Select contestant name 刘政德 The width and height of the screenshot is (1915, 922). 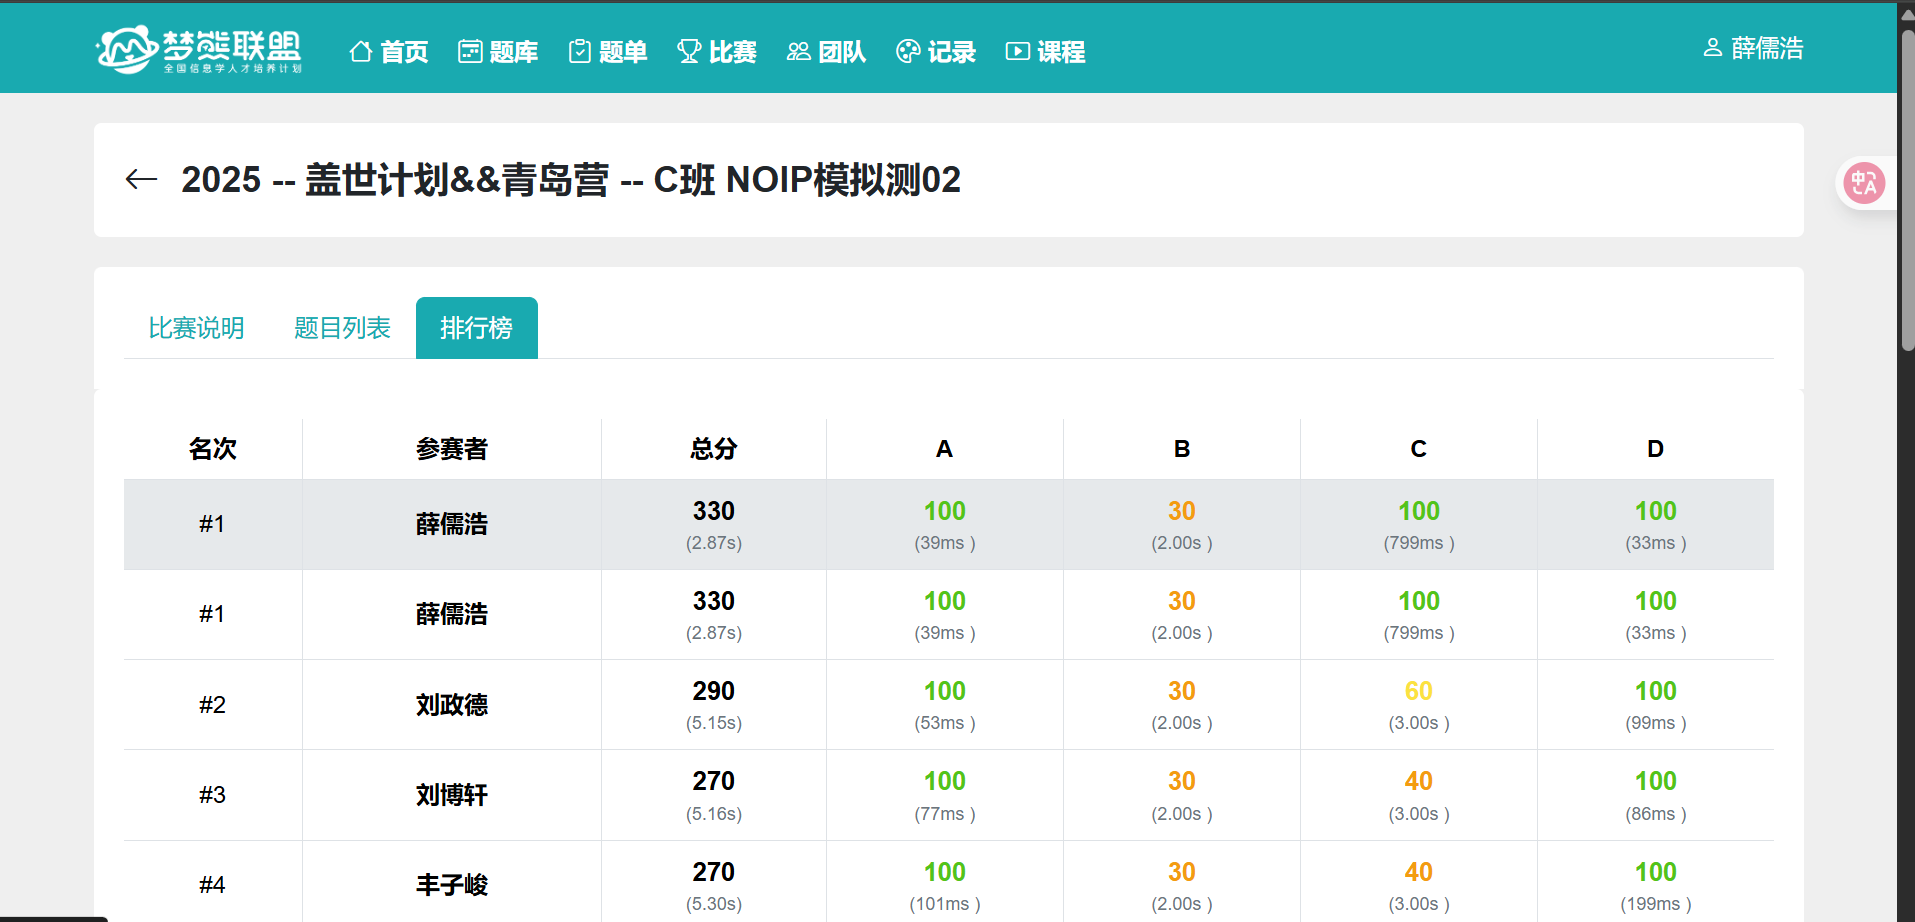(x=452, y=705)
